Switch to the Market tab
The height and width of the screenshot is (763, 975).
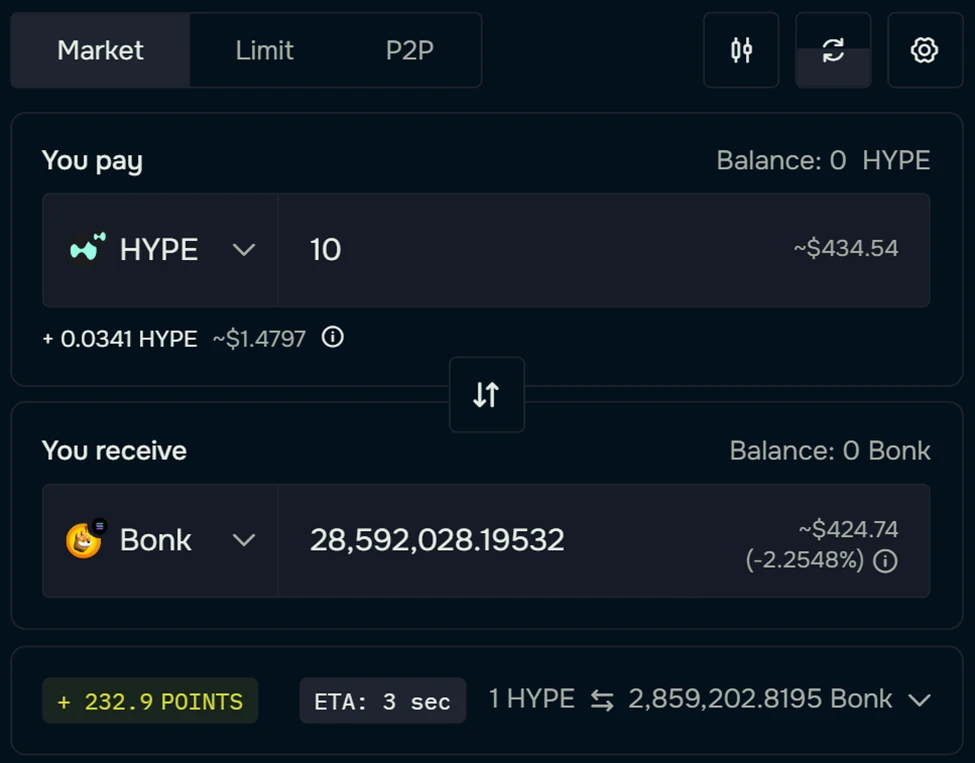click(x=100, y=50)
